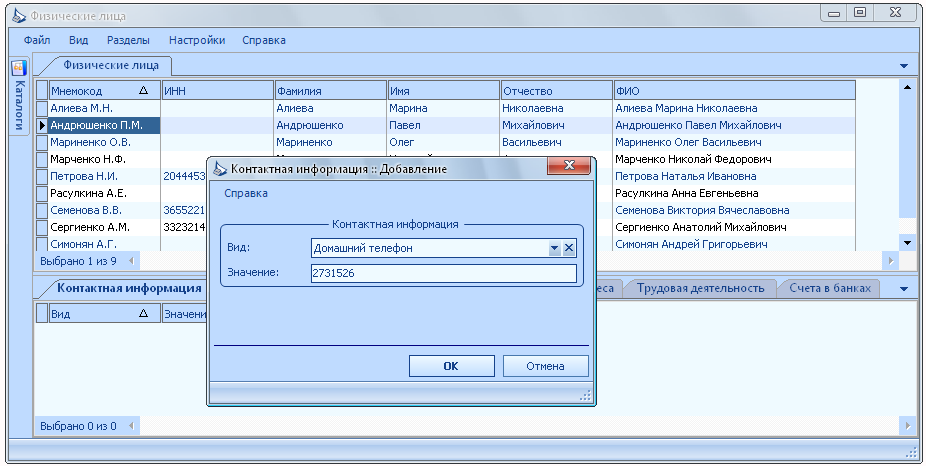Toggle row selector for Марченко Н.Ф.
926x466 pixels.
(x=42, y=159)
